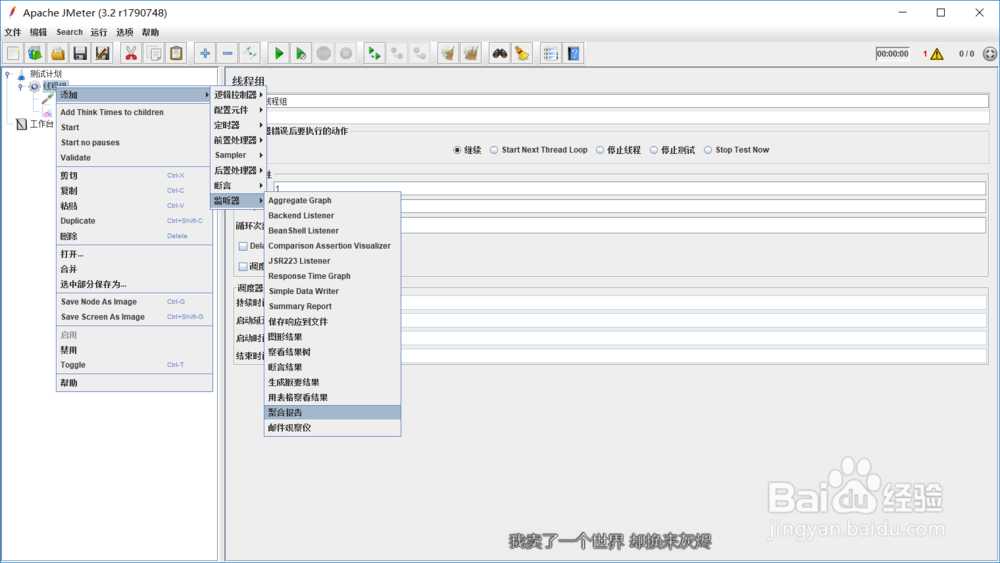Open search with binoculars icon
The width and height of the screenshot is (1000, 563).
499,54
